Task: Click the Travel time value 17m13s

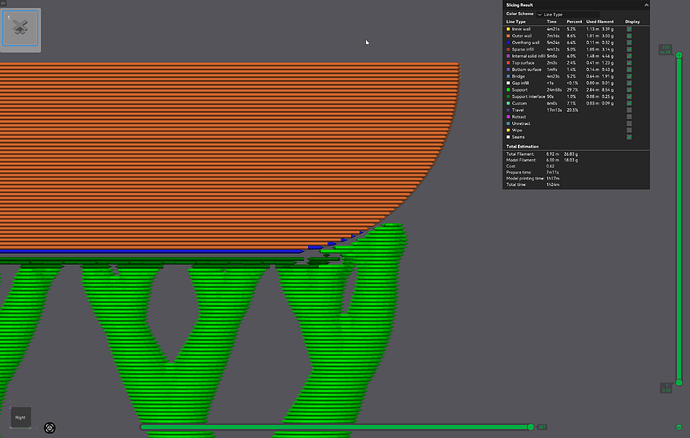Action: [x=554, y=110]
